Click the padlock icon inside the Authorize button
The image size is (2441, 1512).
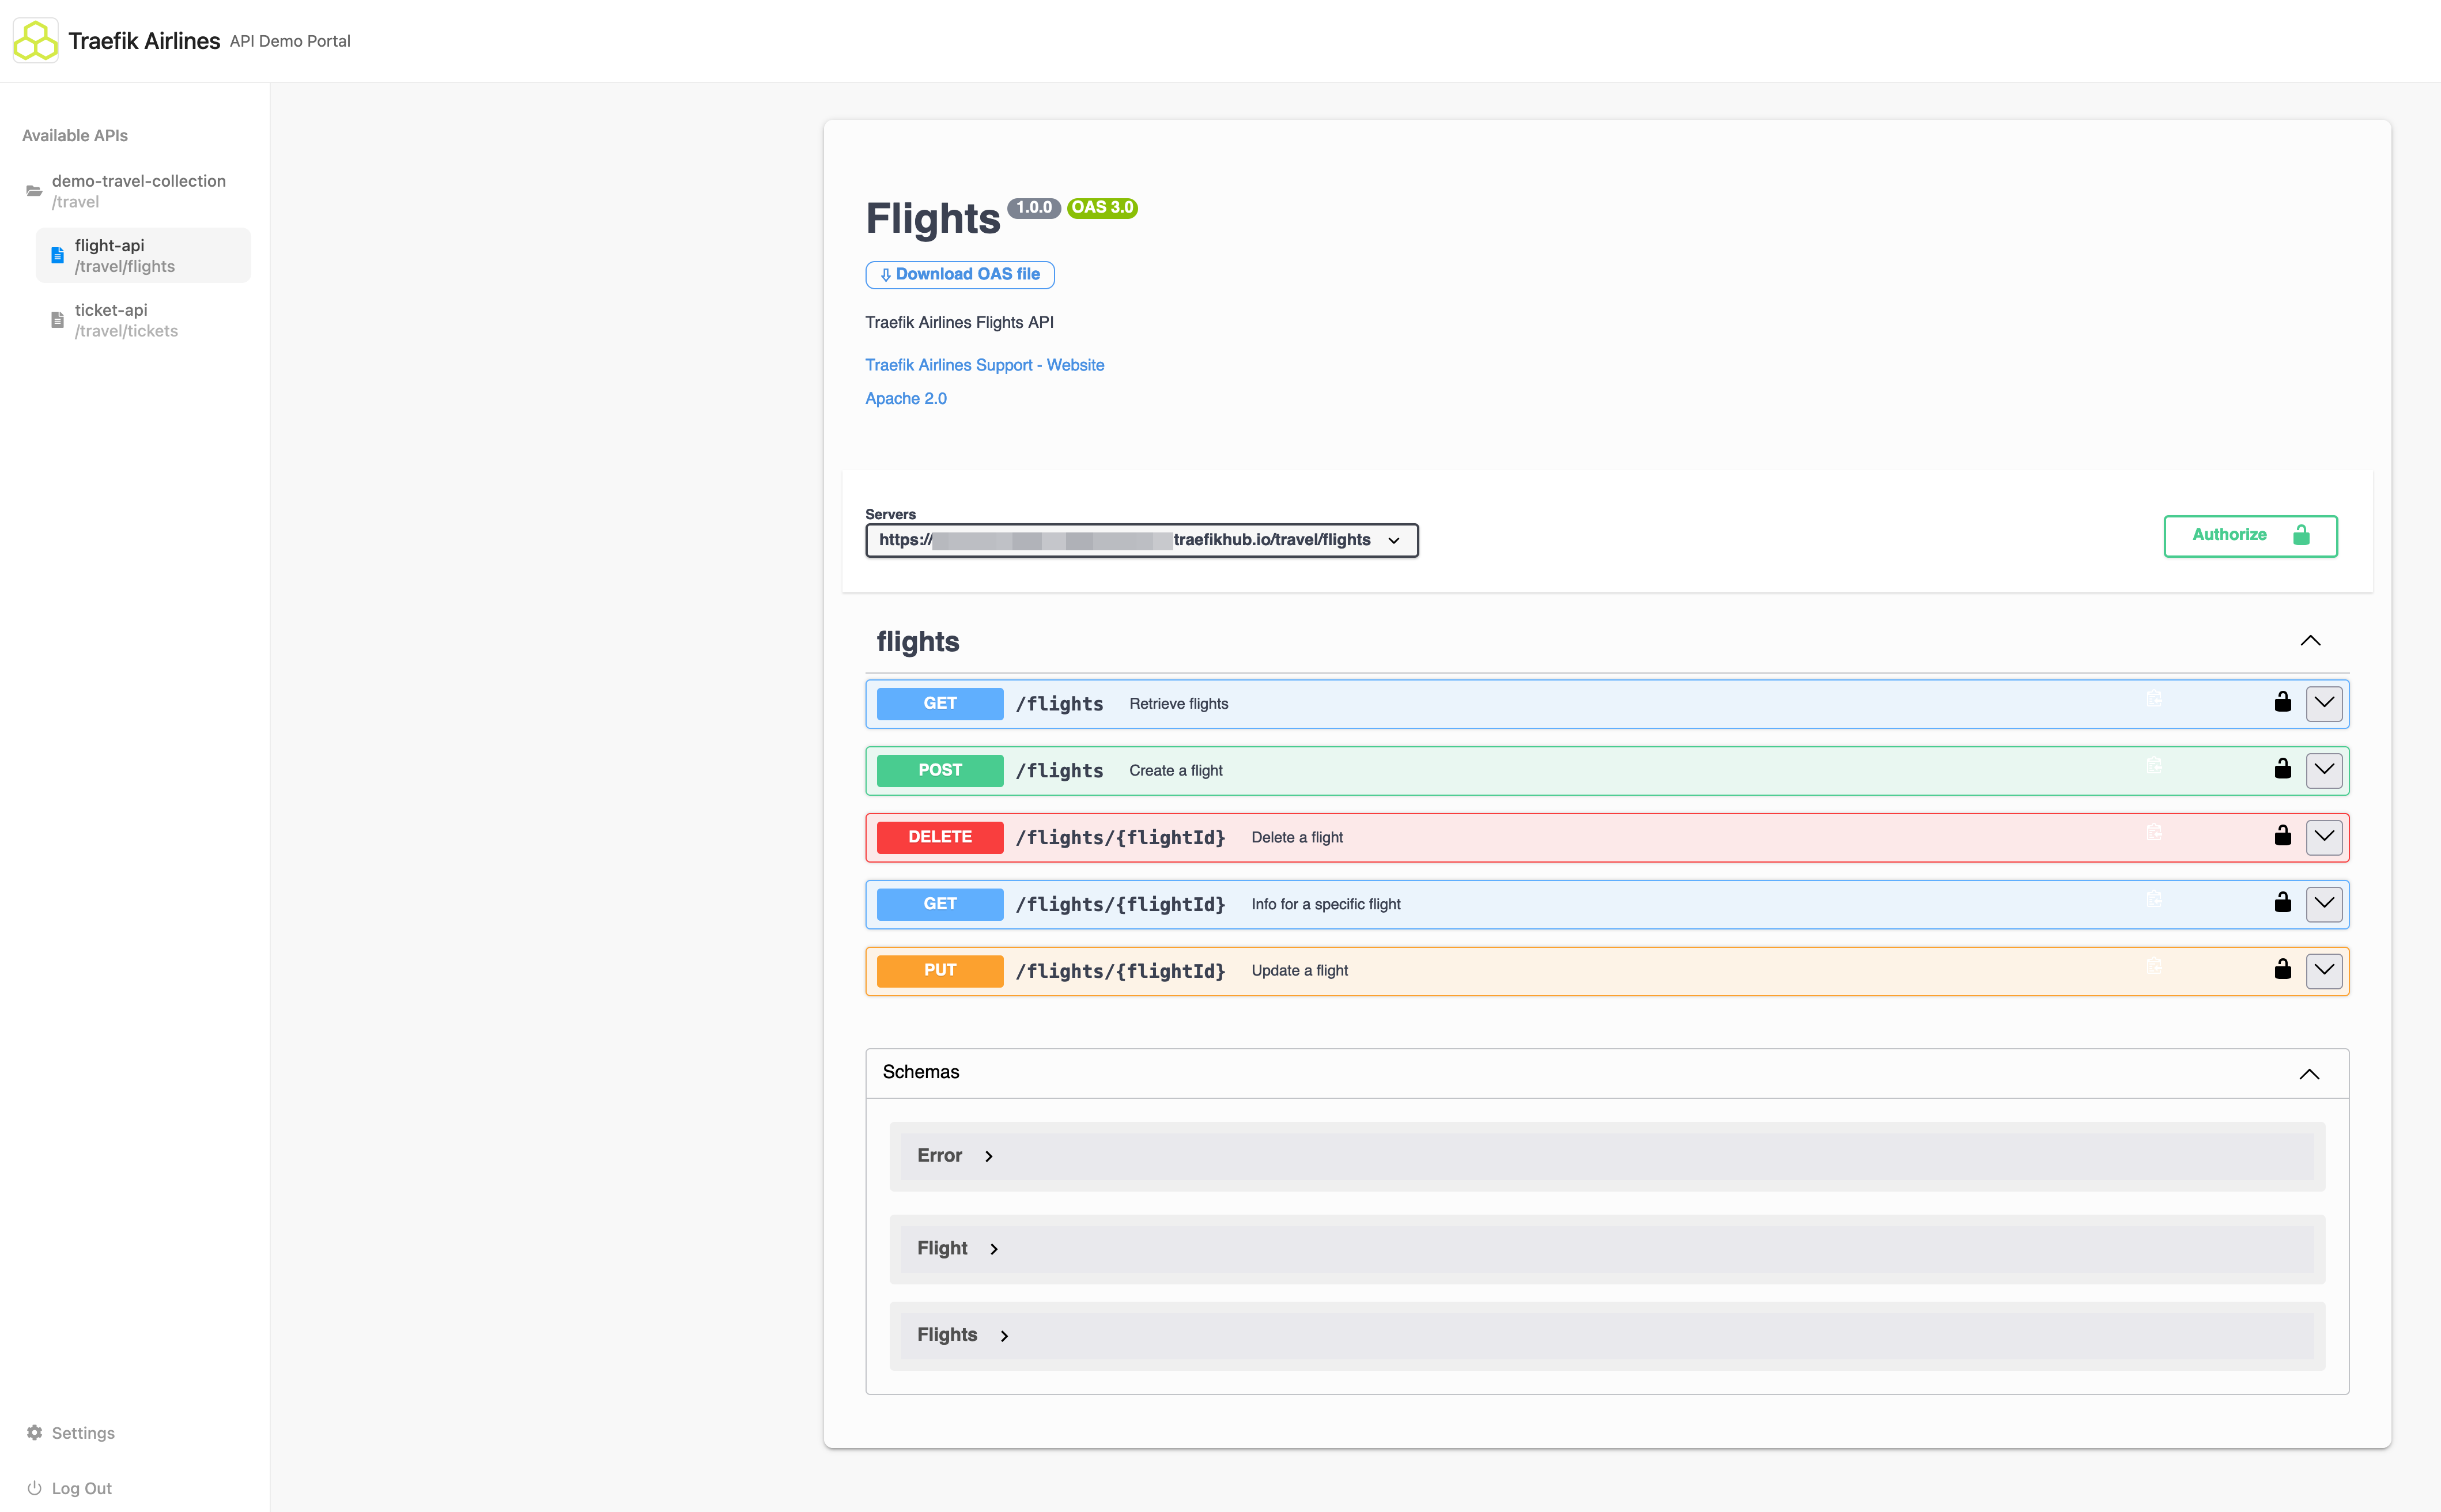pos(2301,535)
